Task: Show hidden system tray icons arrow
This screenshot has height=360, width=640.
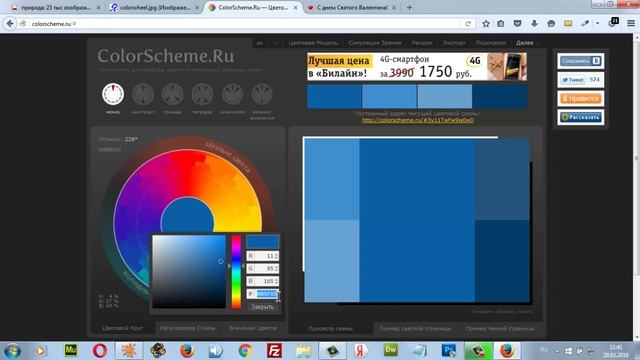Action: 557,351
